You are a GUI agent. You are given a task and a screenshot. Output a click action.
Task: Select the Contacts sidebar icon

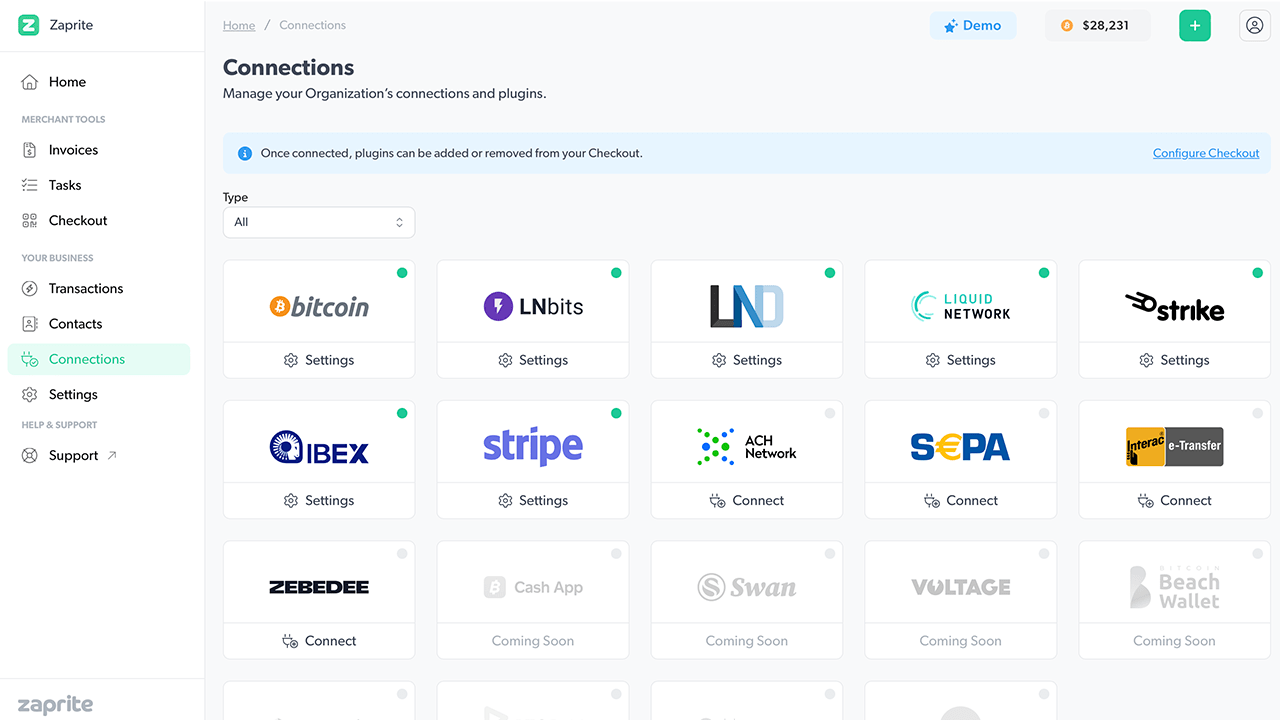[x=30, y=323]
